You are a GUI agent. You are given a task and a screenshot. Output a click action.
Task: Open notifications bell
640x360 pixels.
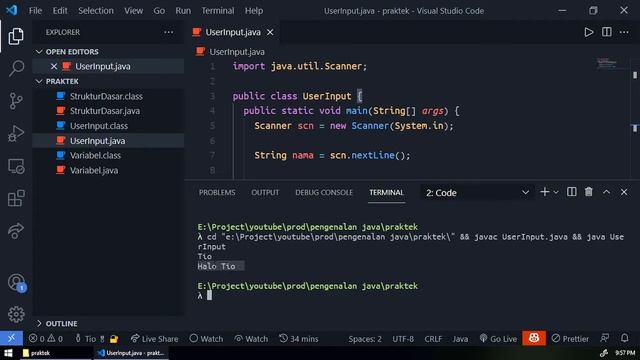pos(624,338)
